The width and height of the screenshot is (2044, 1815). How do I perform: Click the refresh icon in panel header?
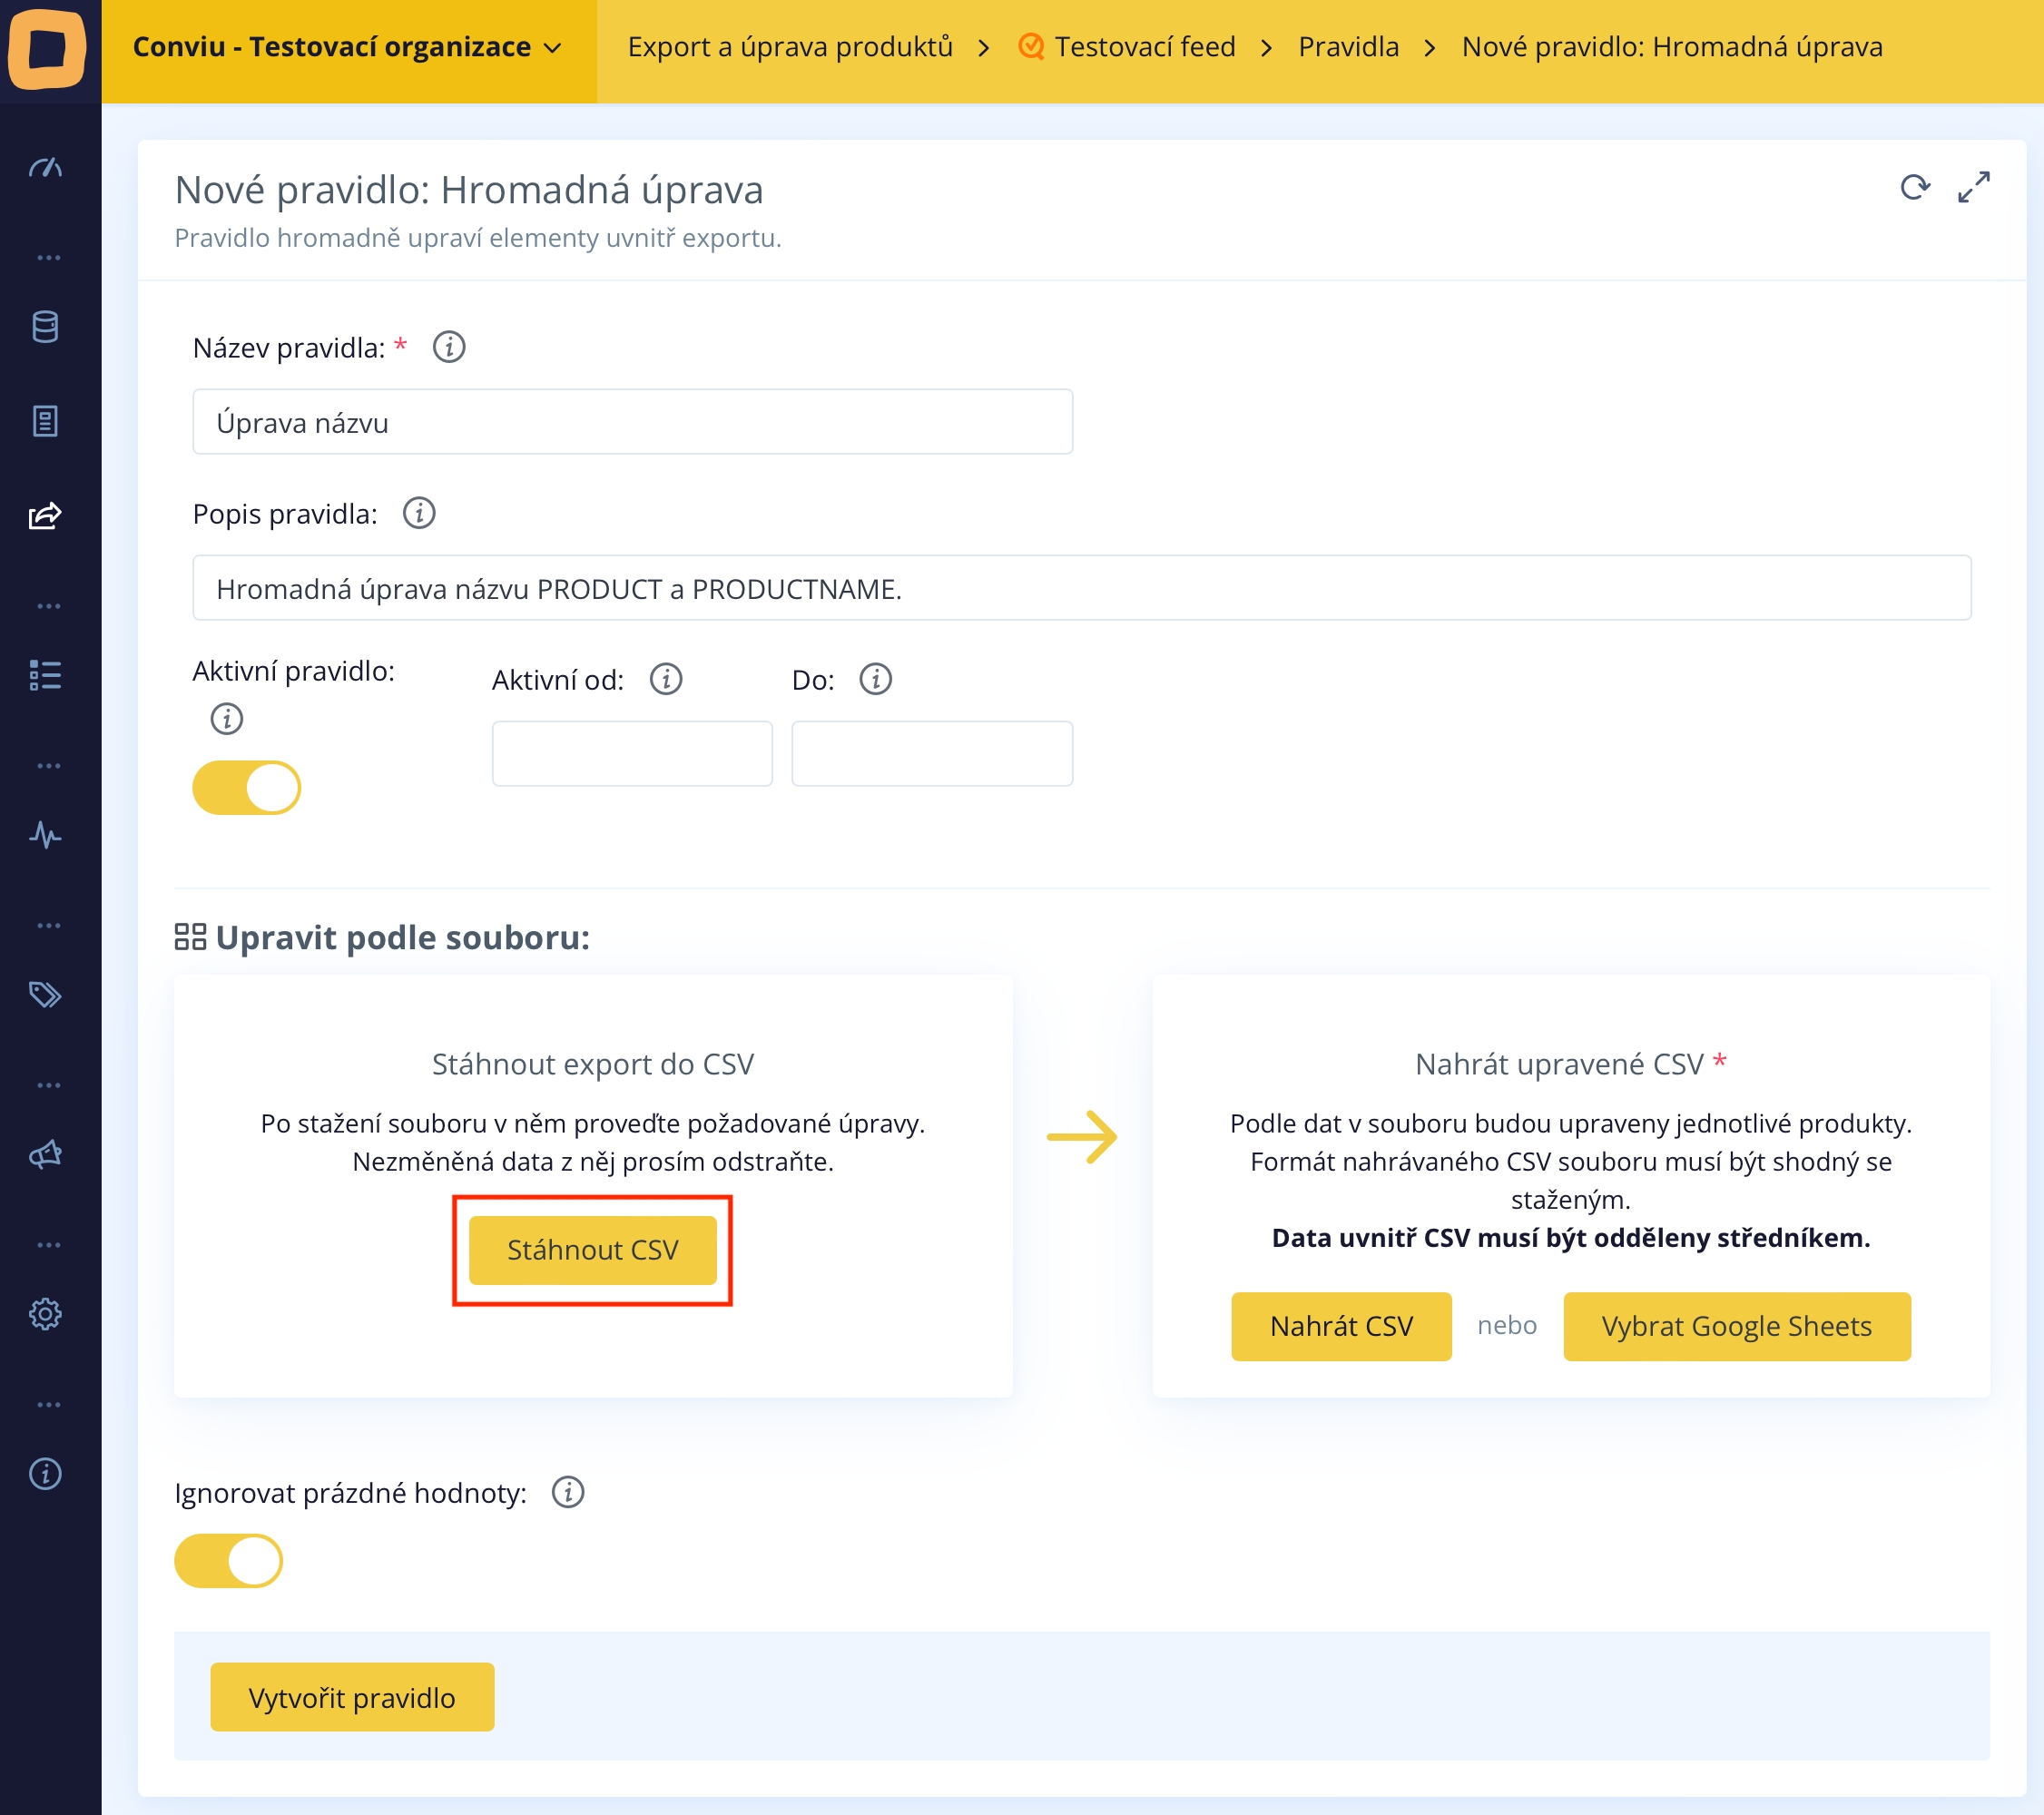[1914, 187]
